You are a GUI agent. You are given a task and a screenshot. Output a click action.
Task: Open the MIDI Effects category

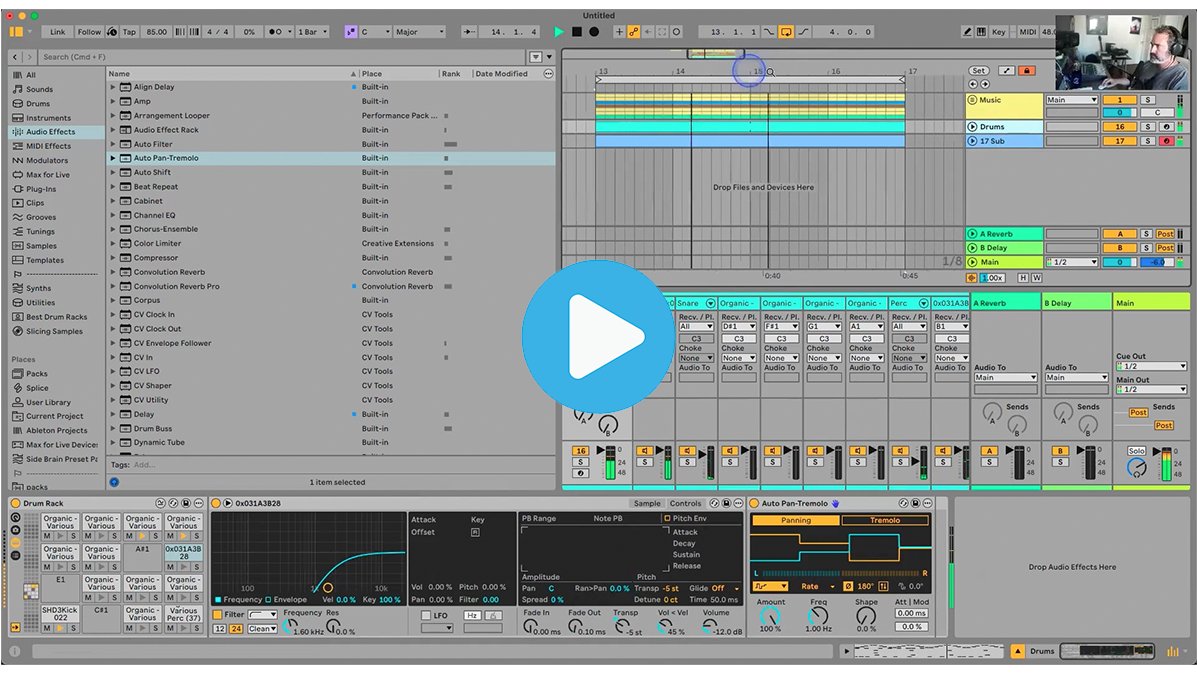click(48, 147)
